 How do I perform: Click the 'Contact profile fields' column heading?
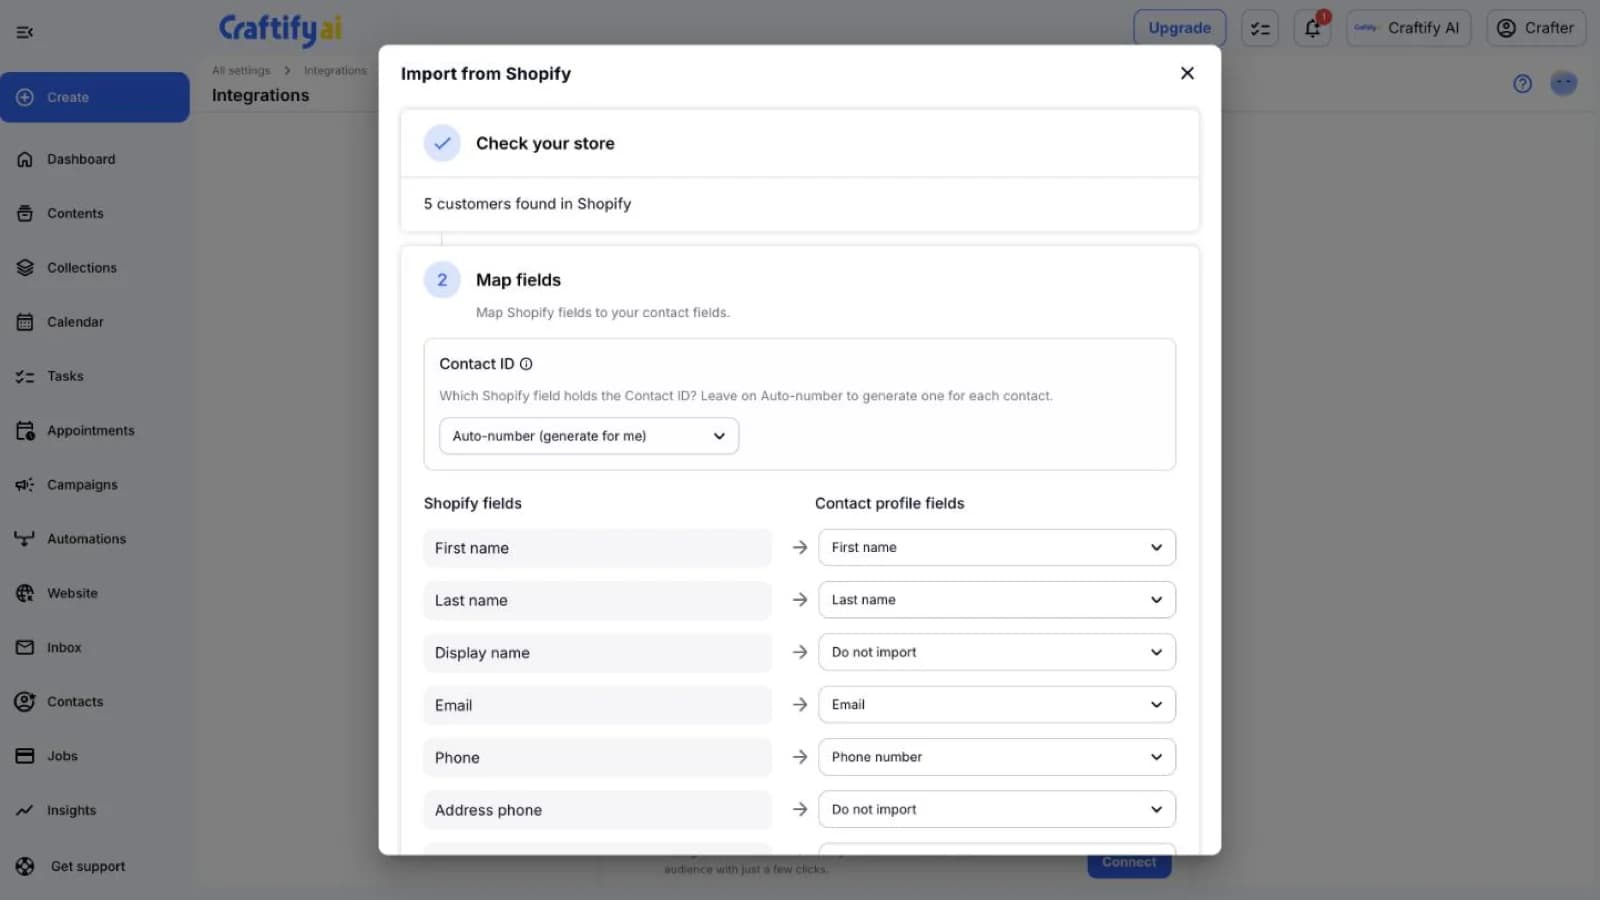click(x=889, y=503)
